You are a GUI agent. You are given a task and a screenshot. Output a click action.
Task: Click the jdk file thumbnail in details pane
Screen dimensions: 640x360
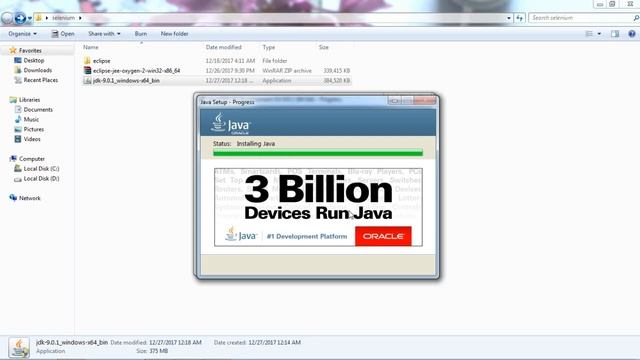coord(19,348)
